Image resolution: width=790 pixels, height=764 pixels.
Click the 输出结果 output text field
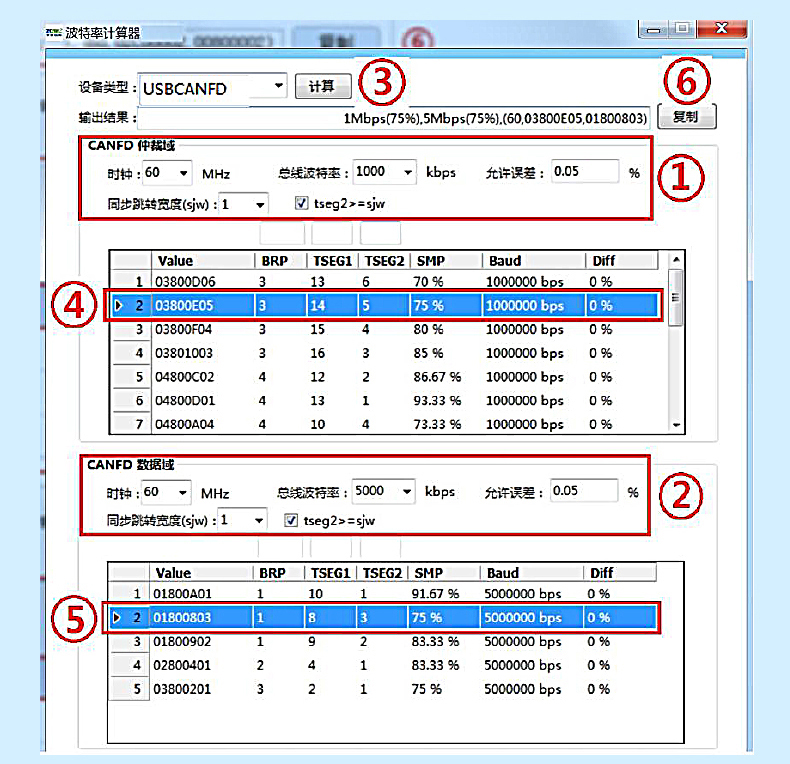pyautogui.click(x=394, y=118)
